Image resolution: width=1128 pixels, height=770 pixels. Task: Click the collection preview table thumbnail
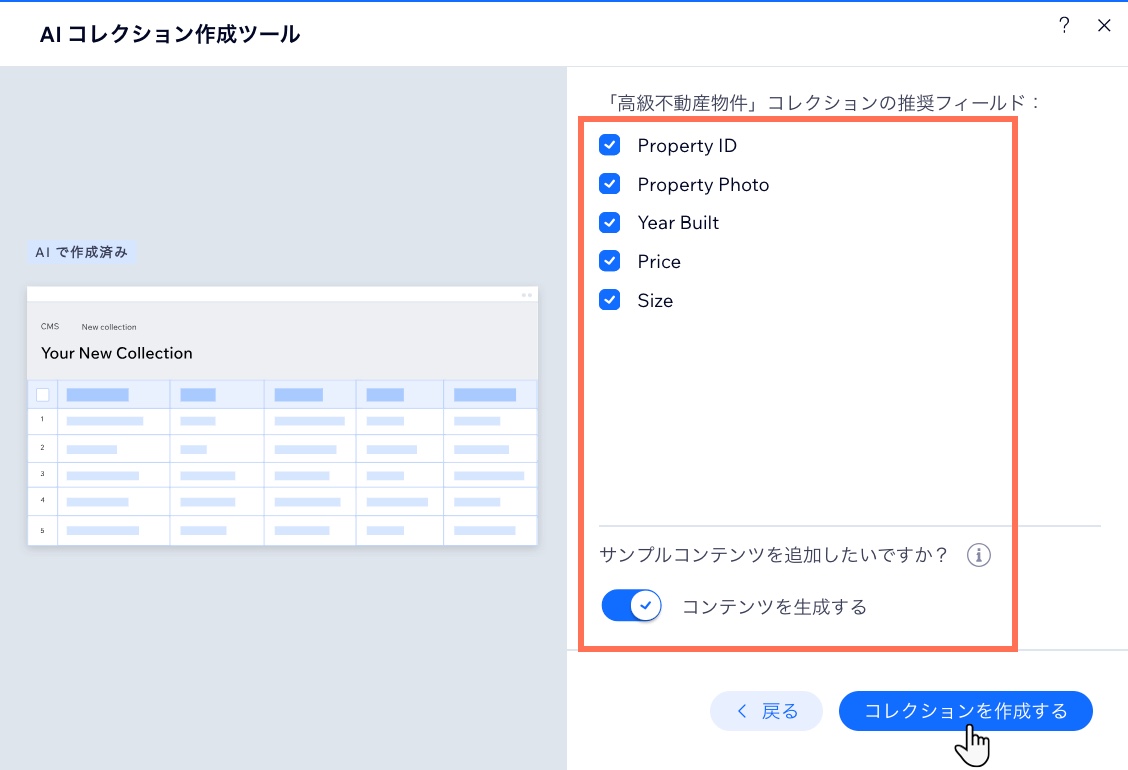283,416
